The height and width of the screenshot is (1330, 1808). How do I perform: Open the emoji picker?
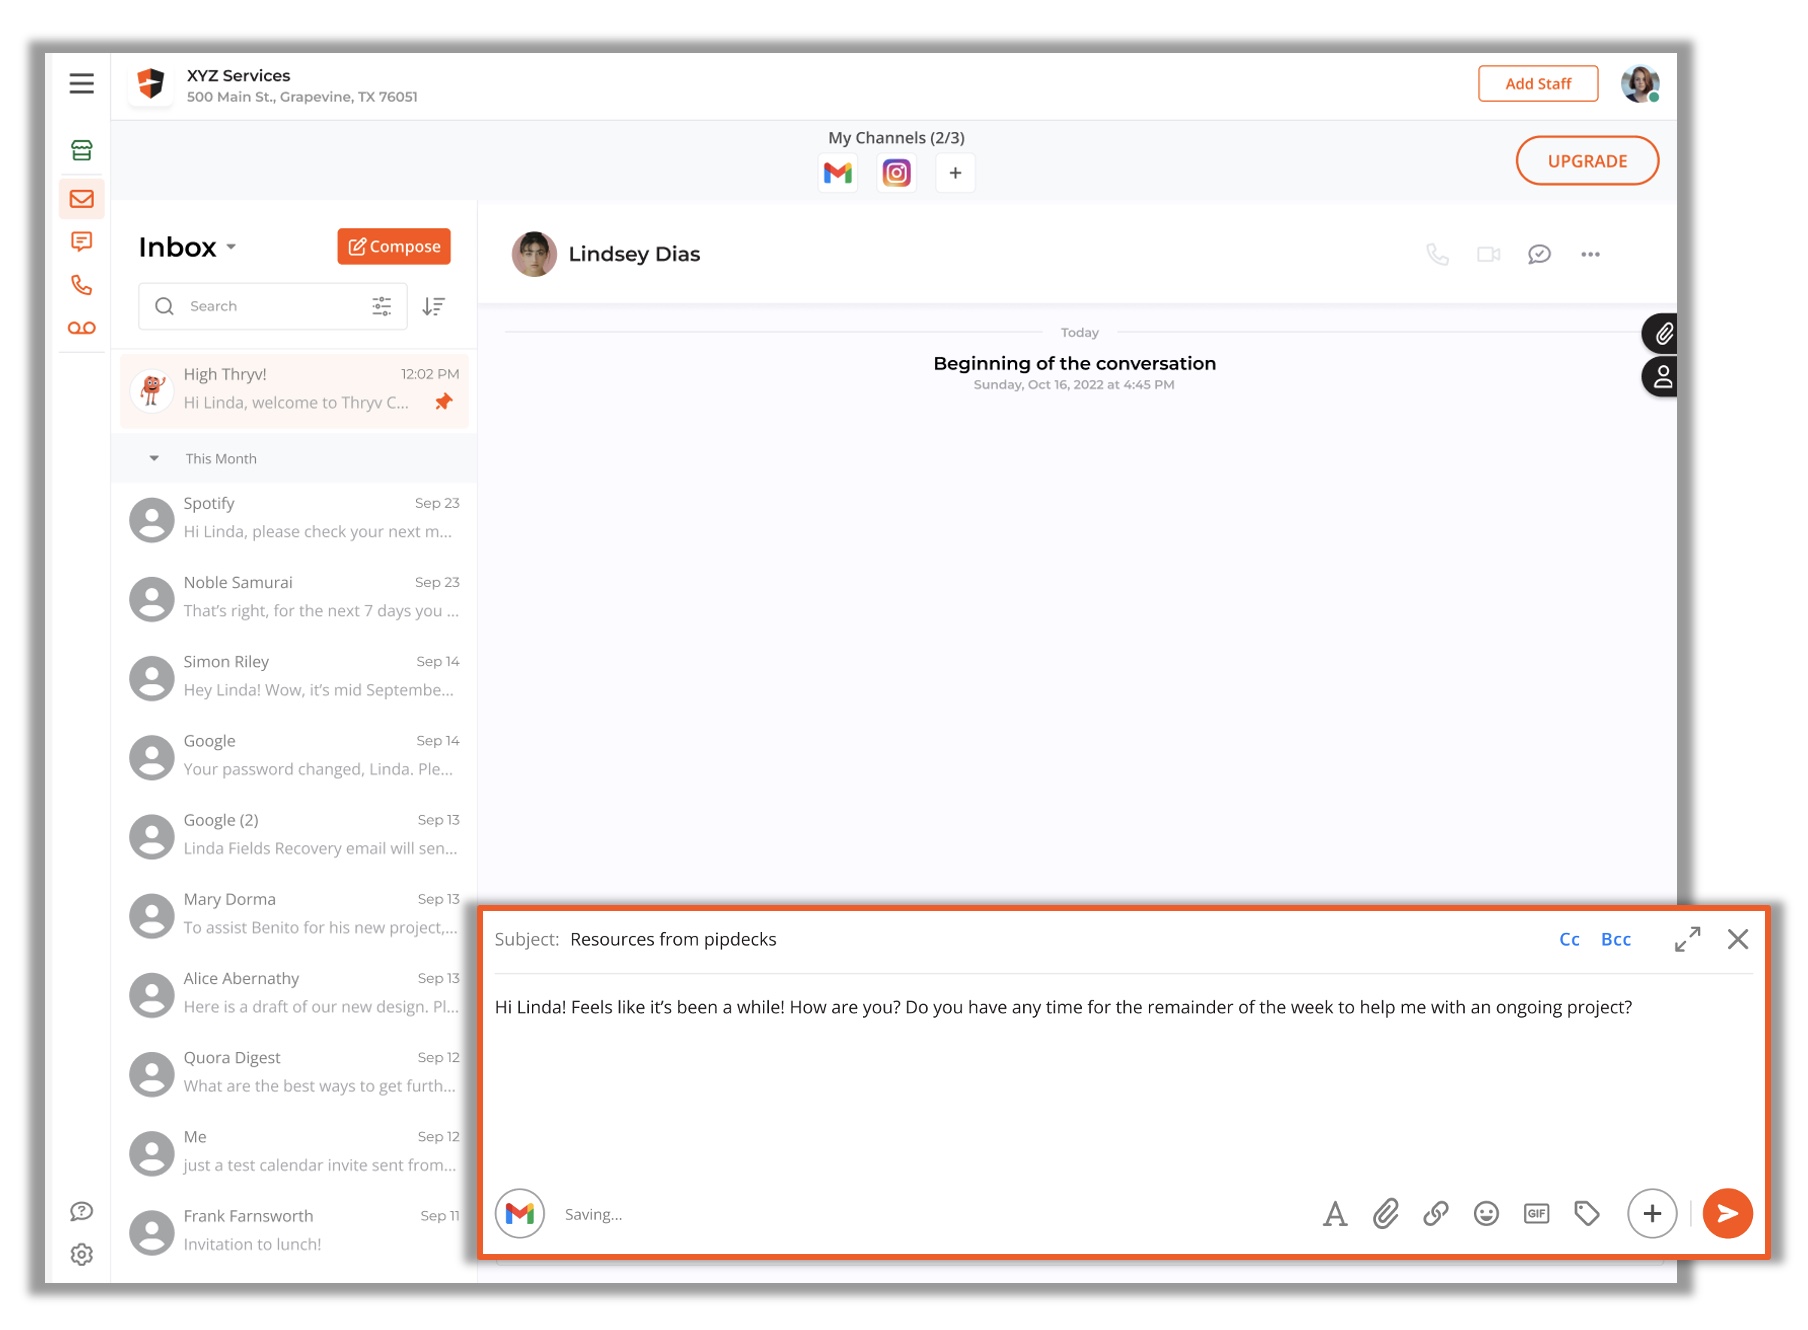point(1487,1214)
